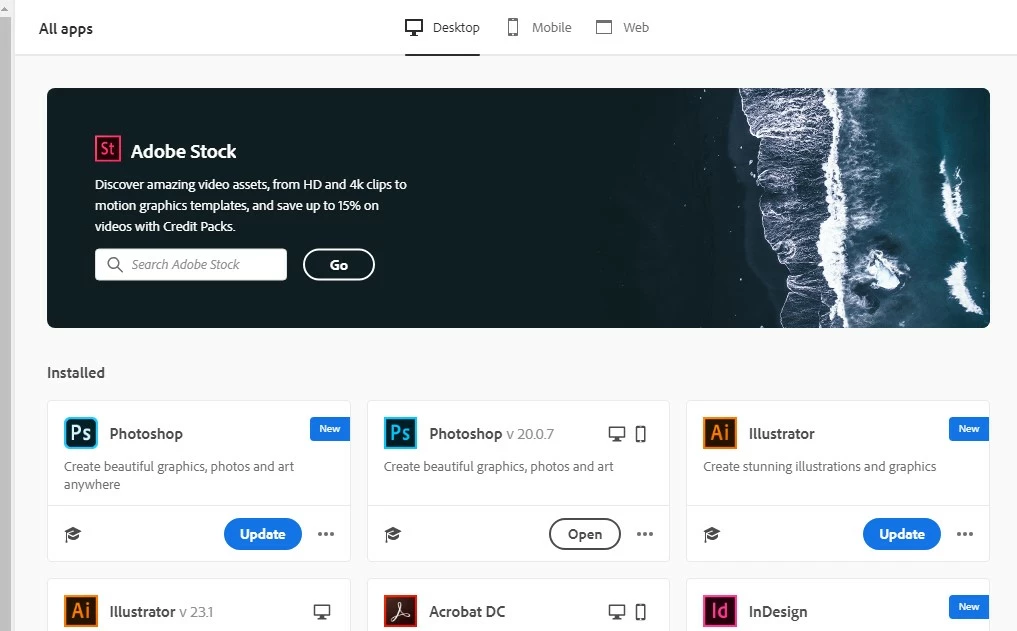Click the Web browser icon in tab bar

click(x=604, y=27)
